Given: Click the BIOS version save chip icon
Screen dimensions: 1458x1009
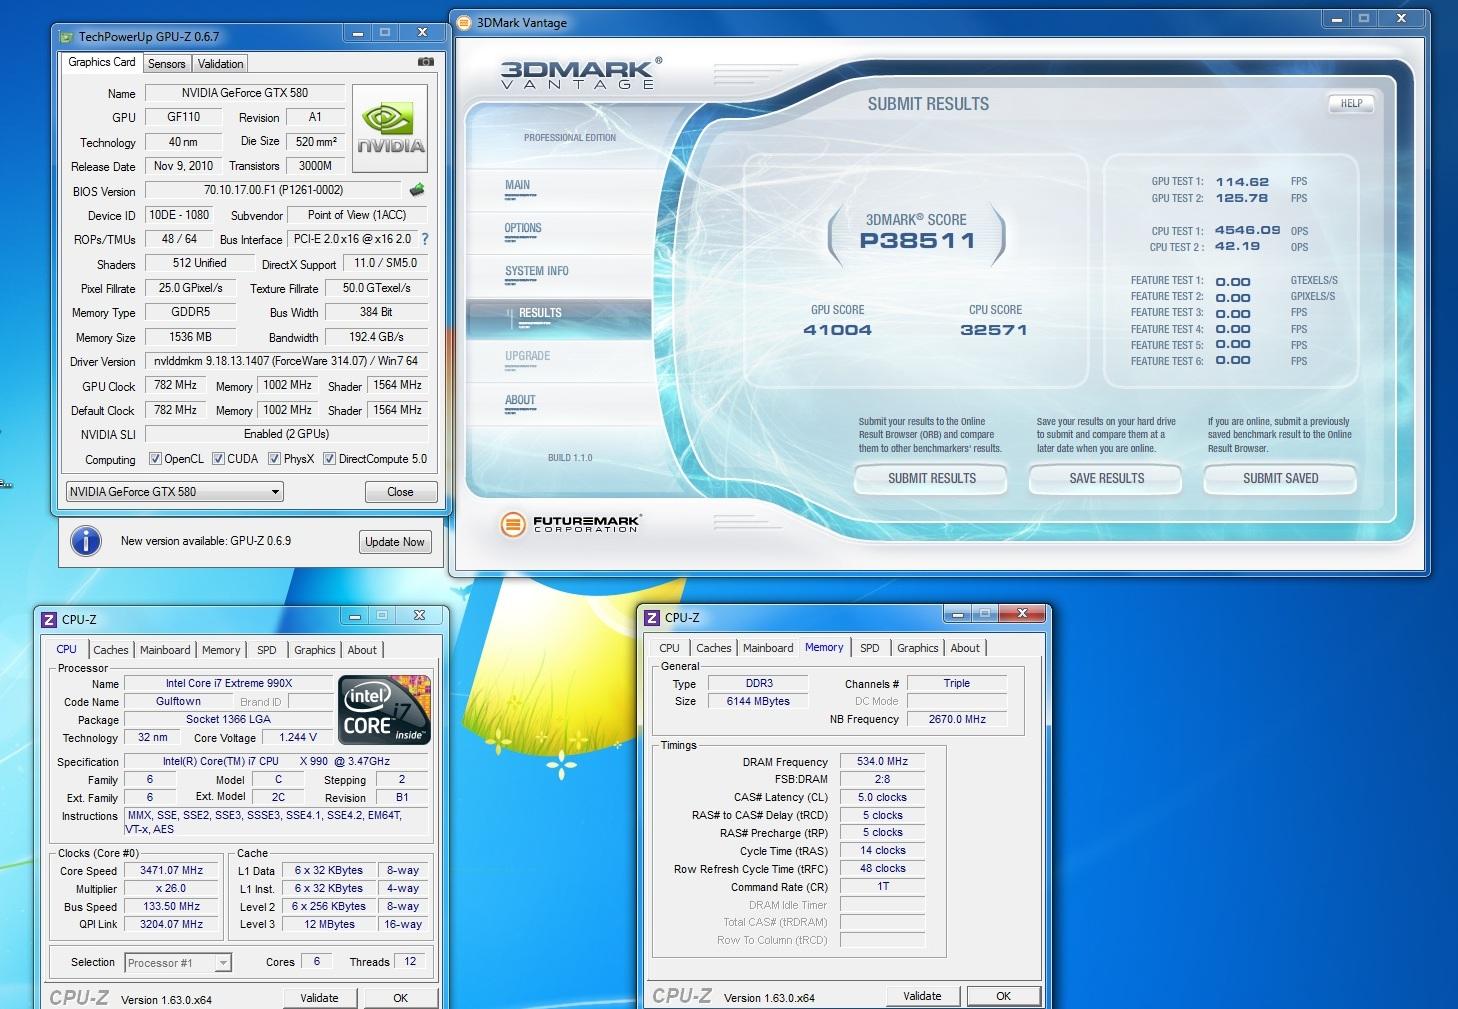Looking at the screenshot, I should point(417,189).
